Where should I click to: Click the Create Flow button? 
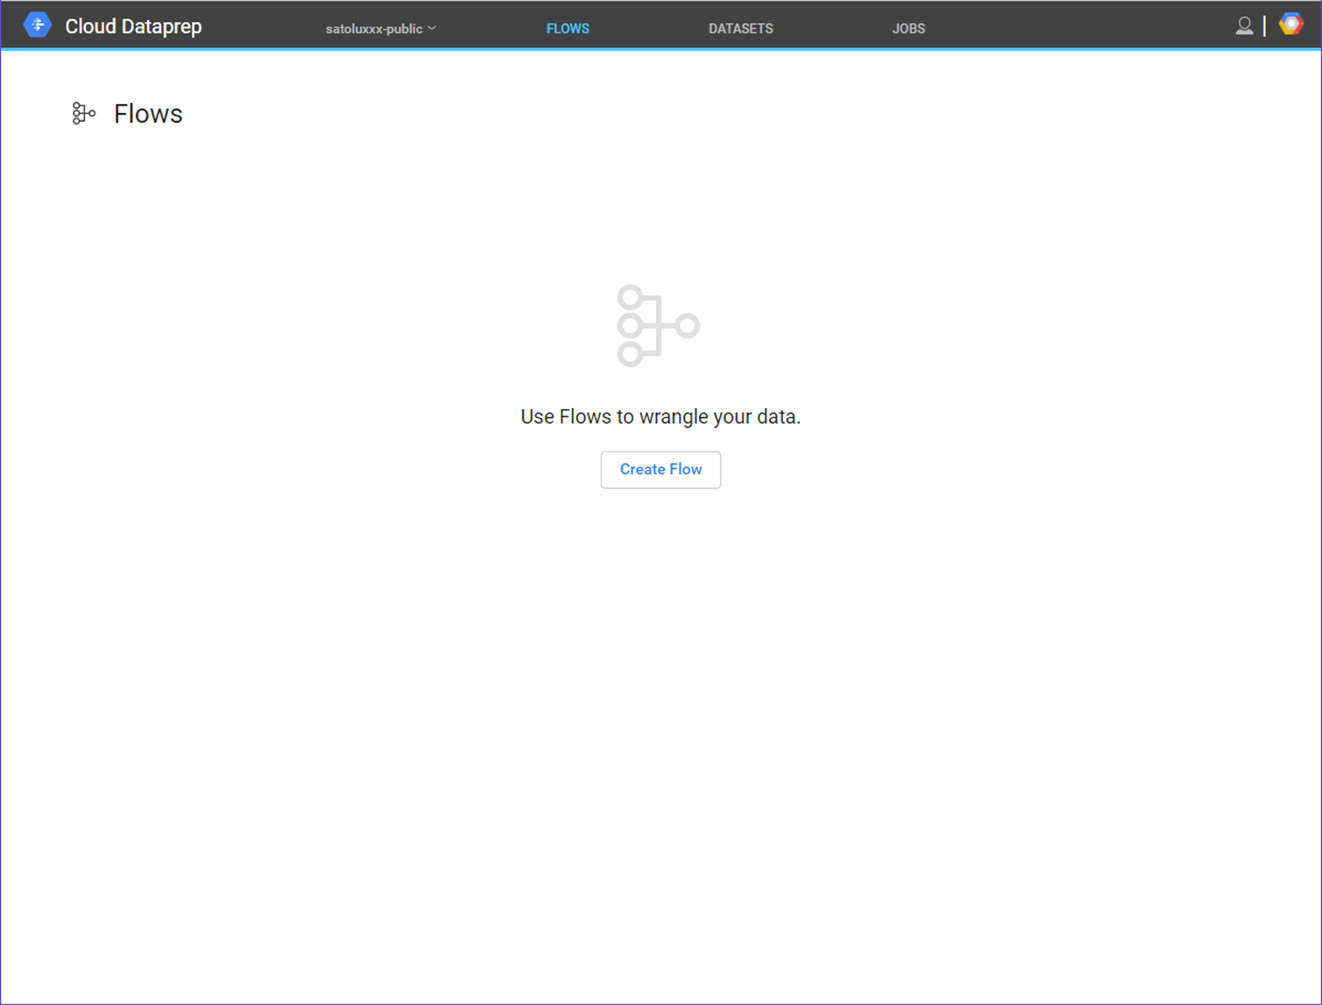pyautogui.click(x=661, y=470)
